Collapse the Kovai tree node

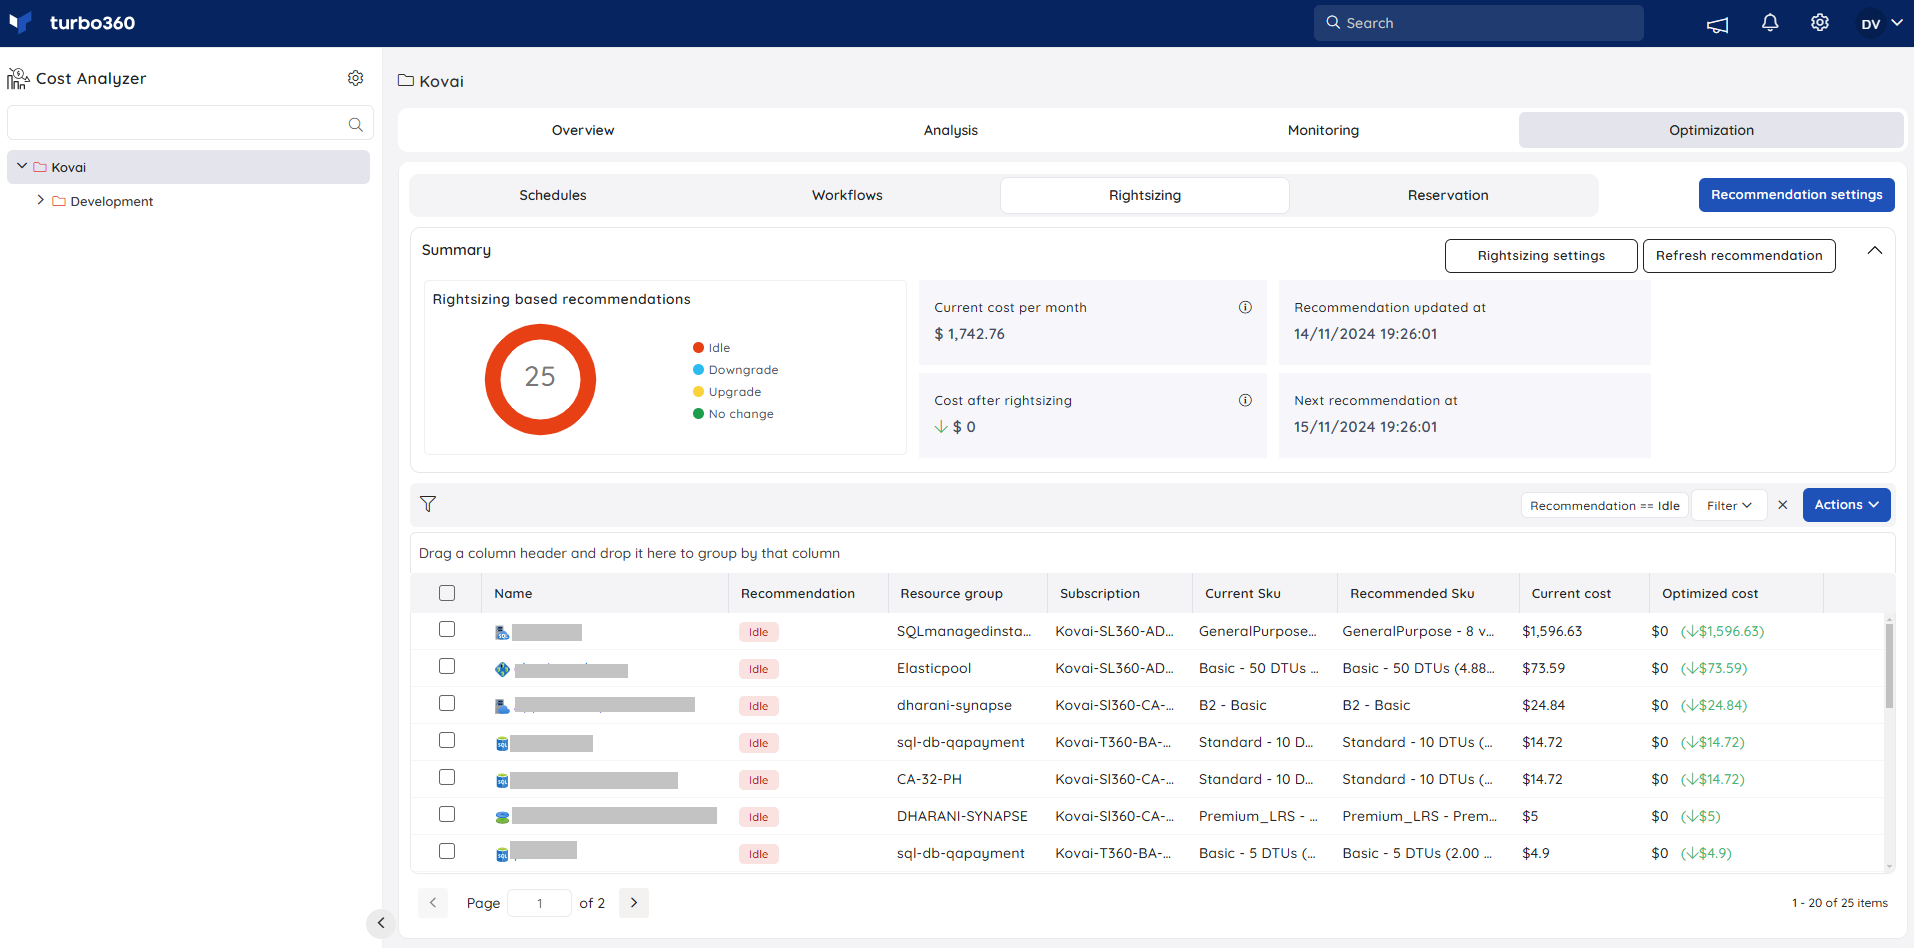22,166
